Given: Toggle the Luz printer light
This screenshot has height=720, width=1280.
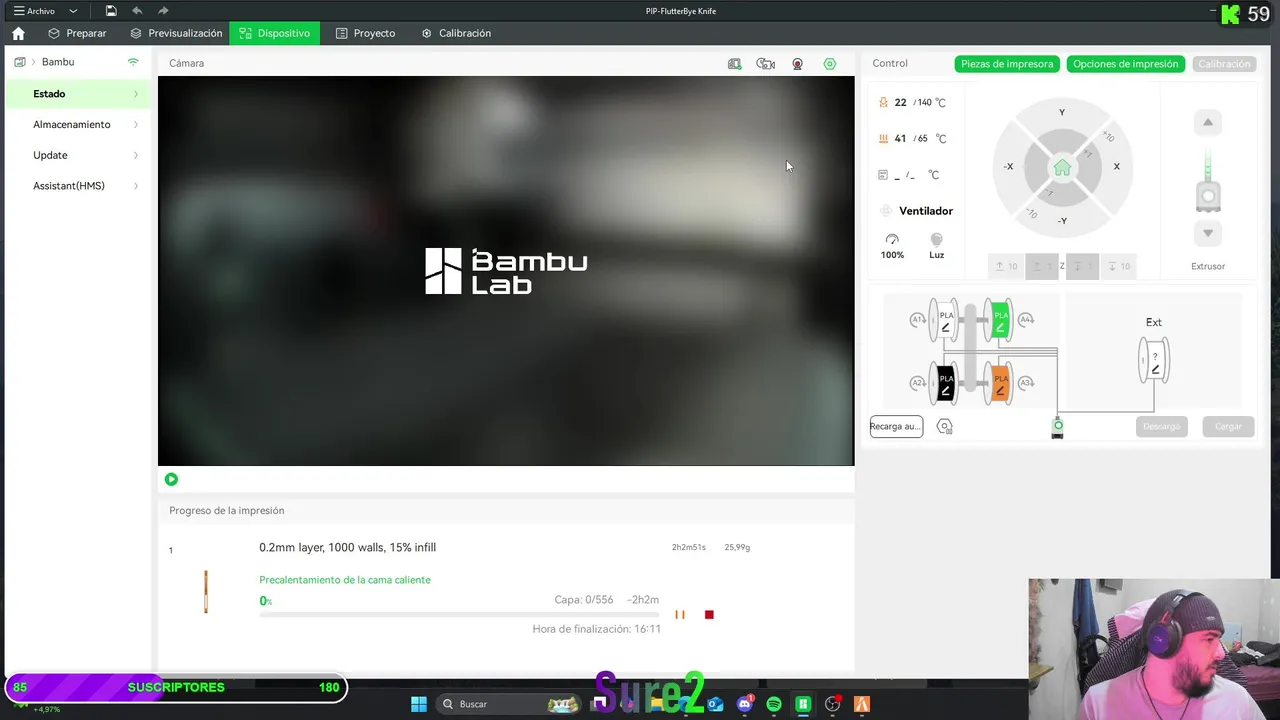Looking at the screenshot, I should coord(936,246).
